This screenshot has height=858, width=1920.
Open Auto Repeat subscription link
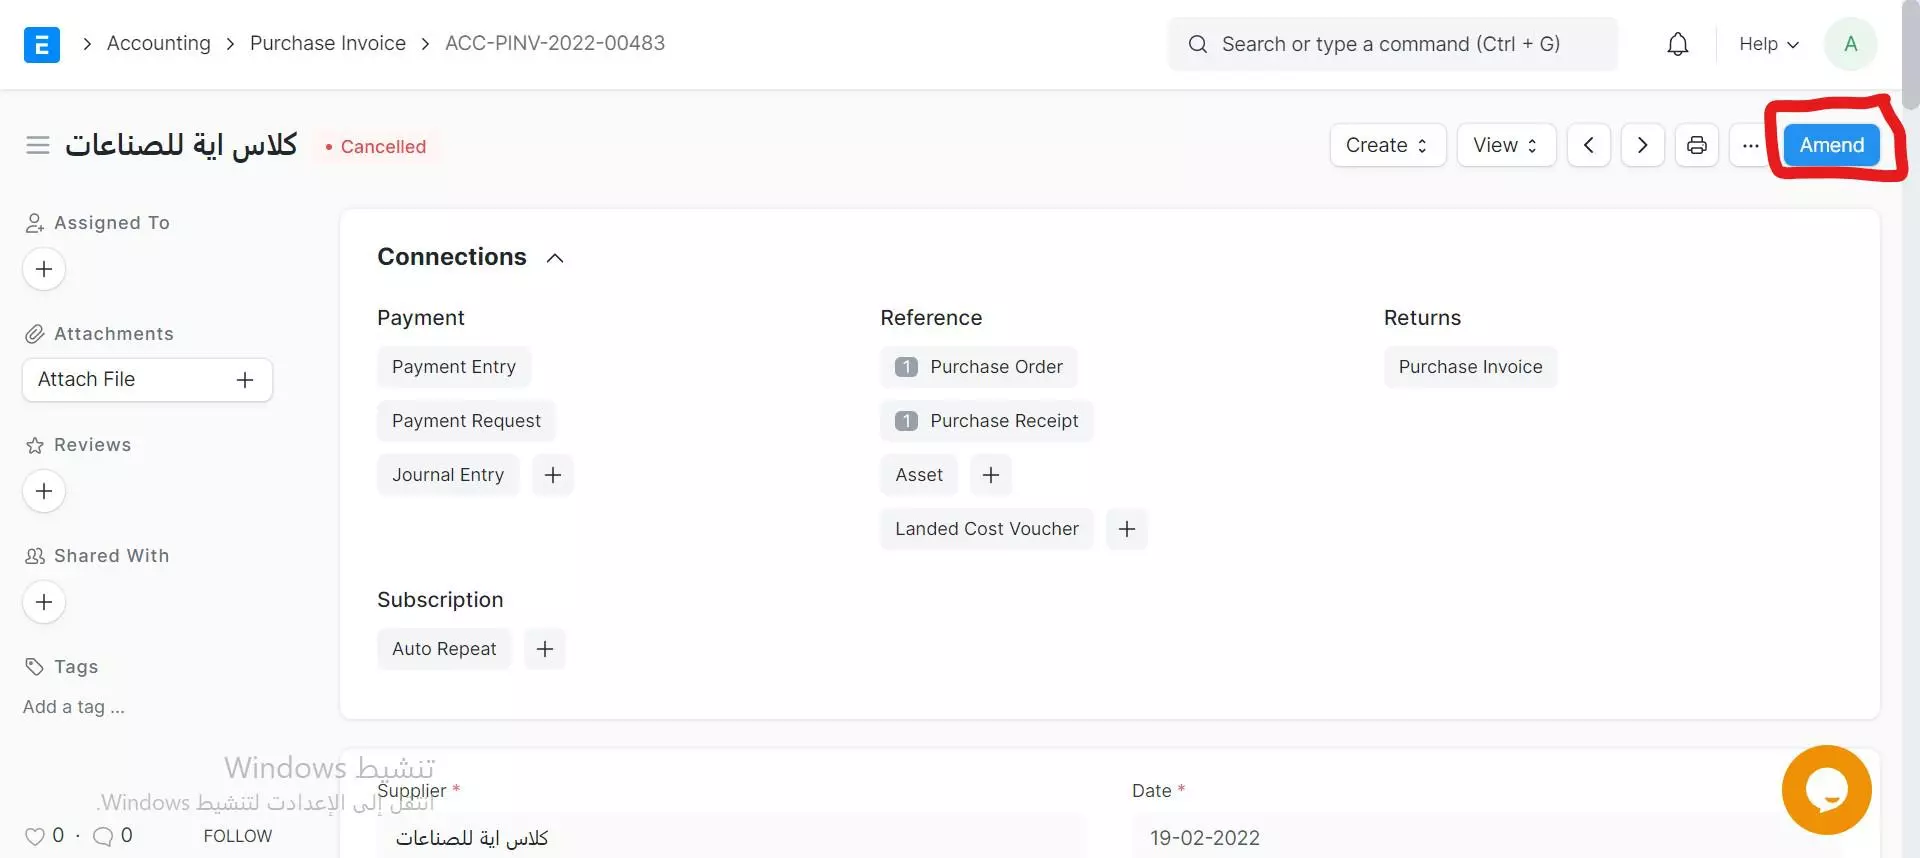pos(444,649)
